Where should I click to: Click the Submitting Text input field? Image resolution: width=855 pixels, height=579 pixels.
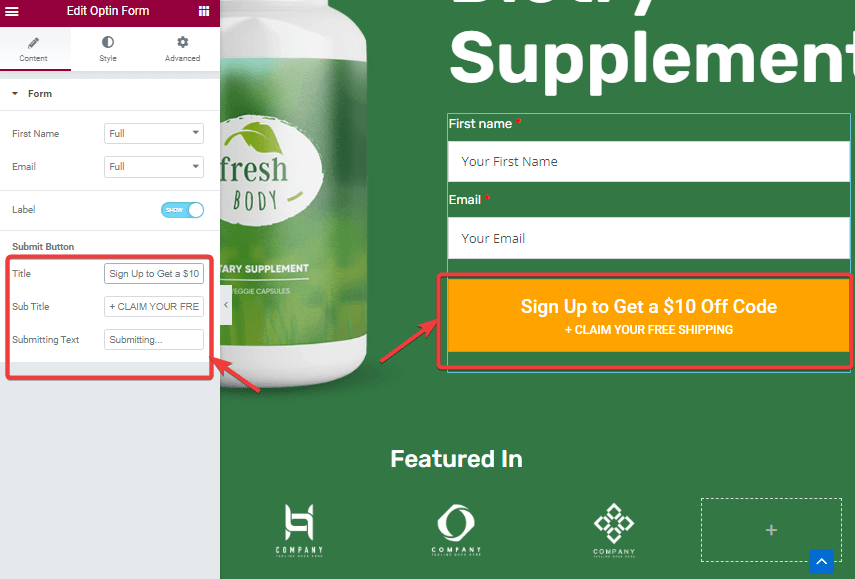(x=154, y=340)
